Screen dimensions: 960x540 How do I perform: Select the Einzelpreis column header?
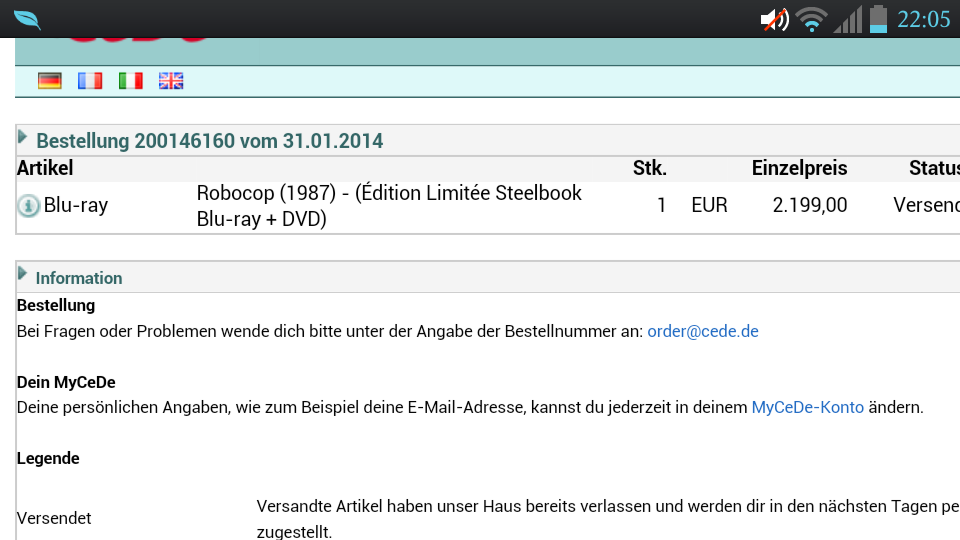[x=800, y=168]
